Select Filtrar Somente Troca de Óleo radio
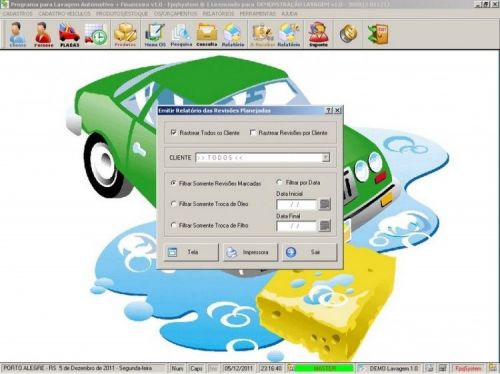Screen dimensions: 500x374 point(173,203)
